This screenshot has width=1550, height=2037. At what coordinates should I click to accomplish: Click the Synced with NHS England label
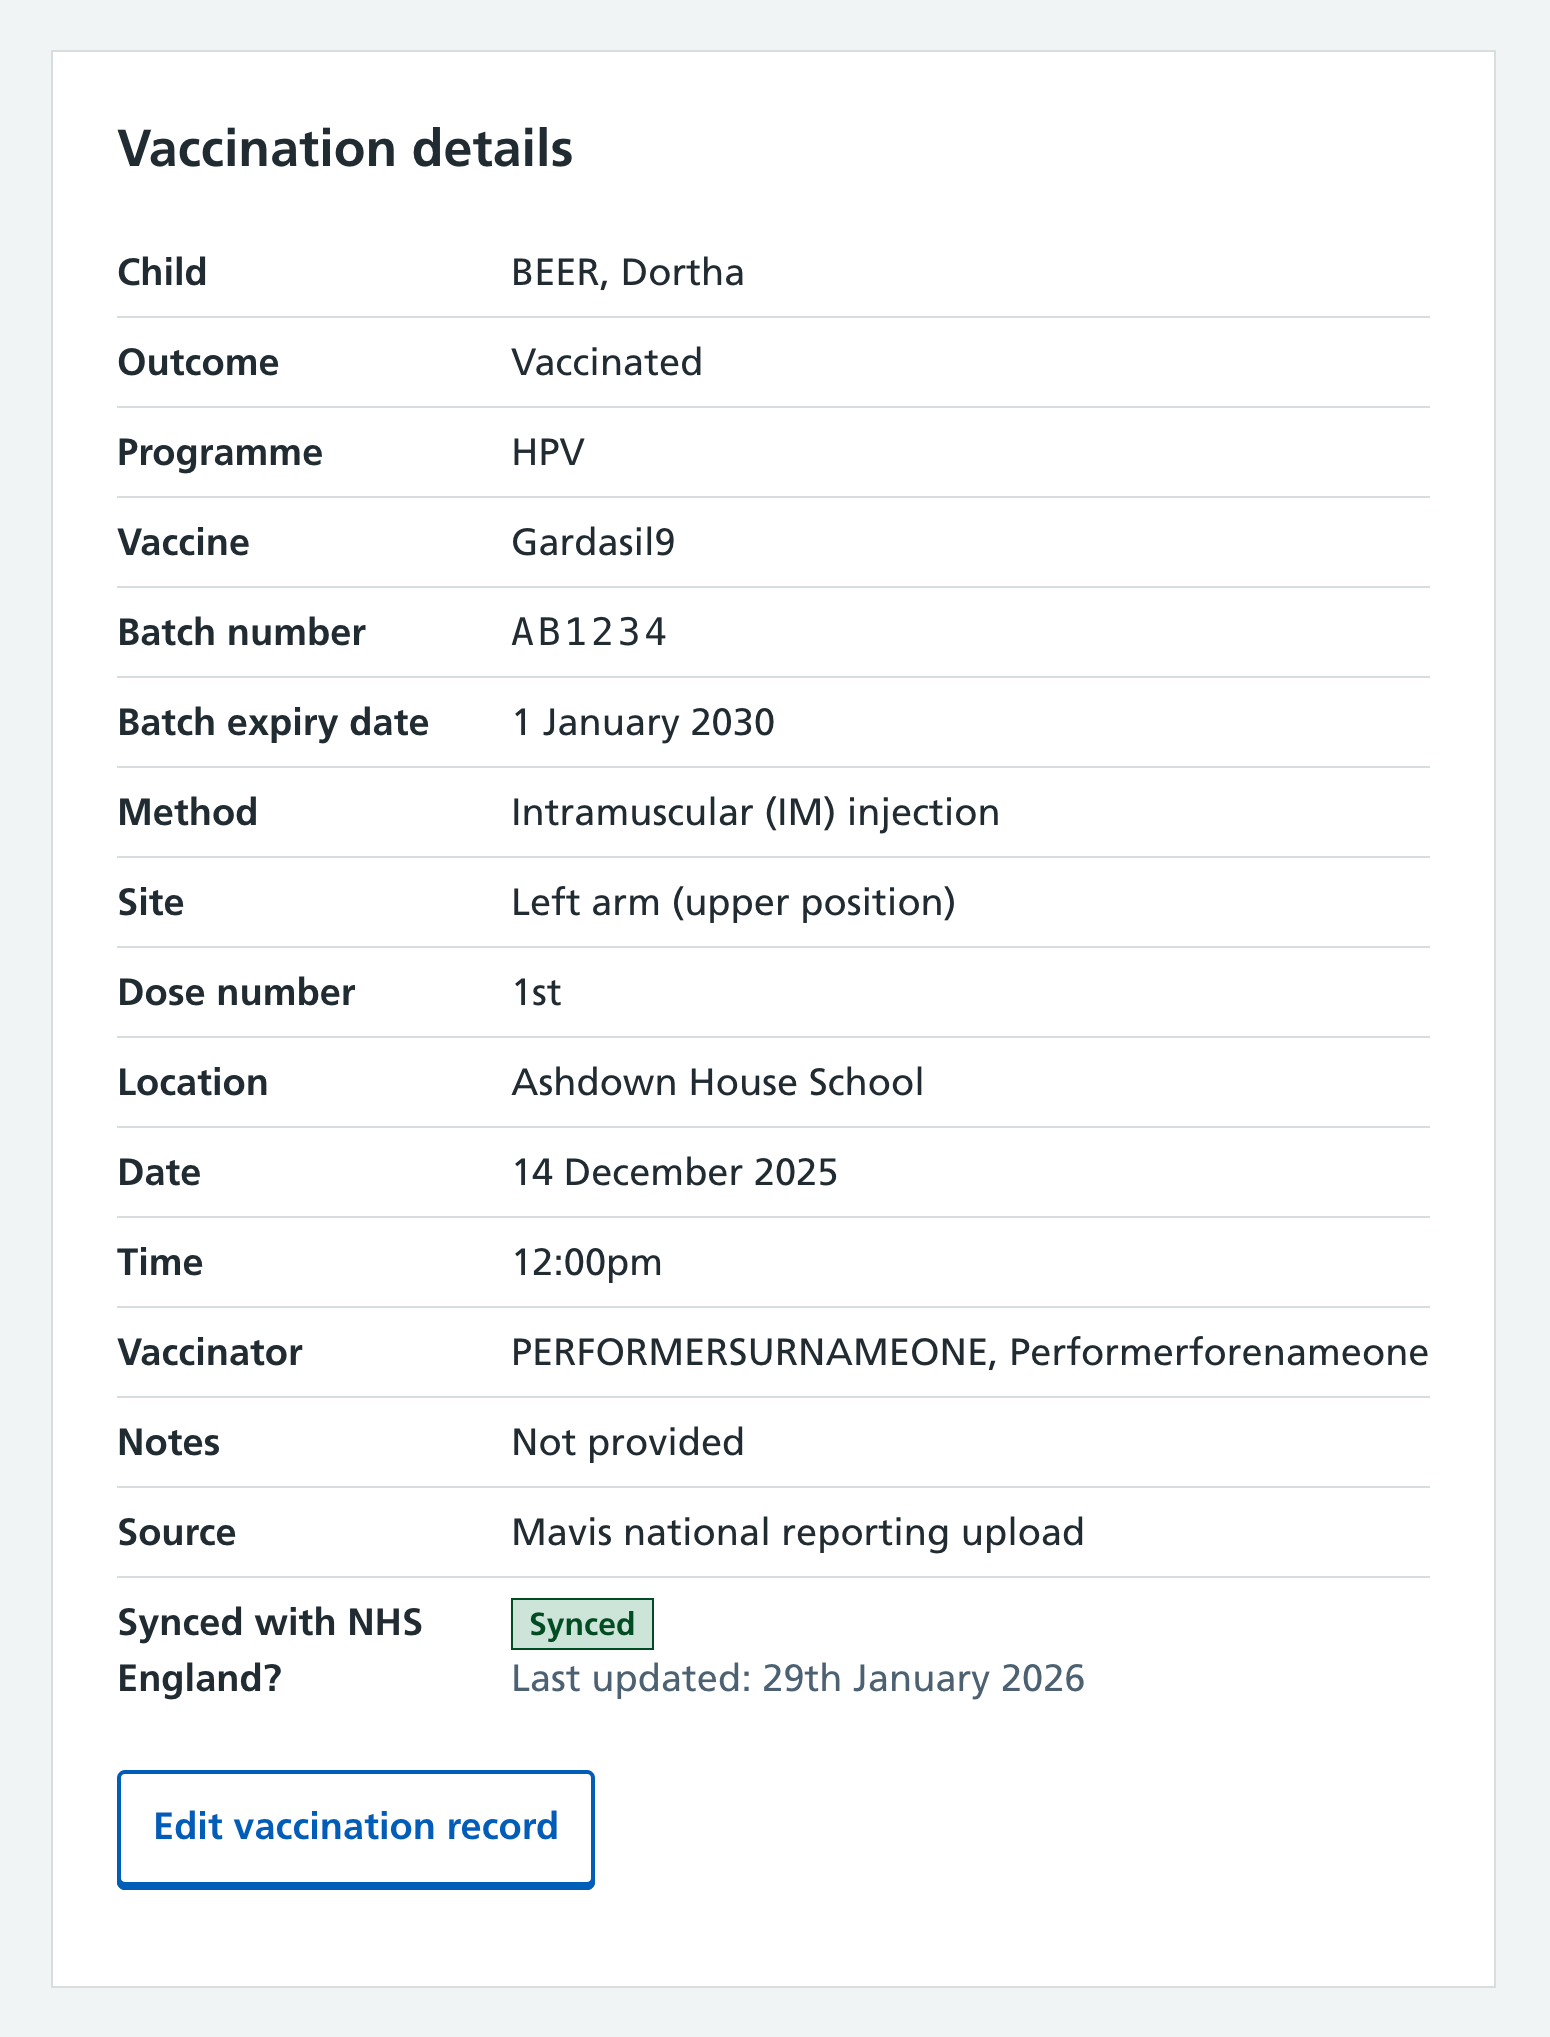(268, 1650)
